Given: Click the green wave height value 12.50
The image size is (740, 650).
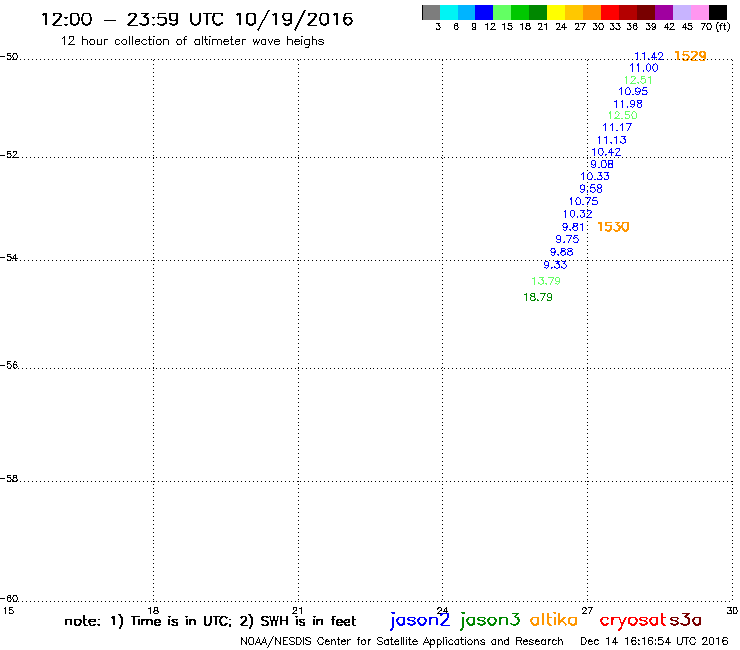Looking at the screenshot, I should tap(622, 115).
